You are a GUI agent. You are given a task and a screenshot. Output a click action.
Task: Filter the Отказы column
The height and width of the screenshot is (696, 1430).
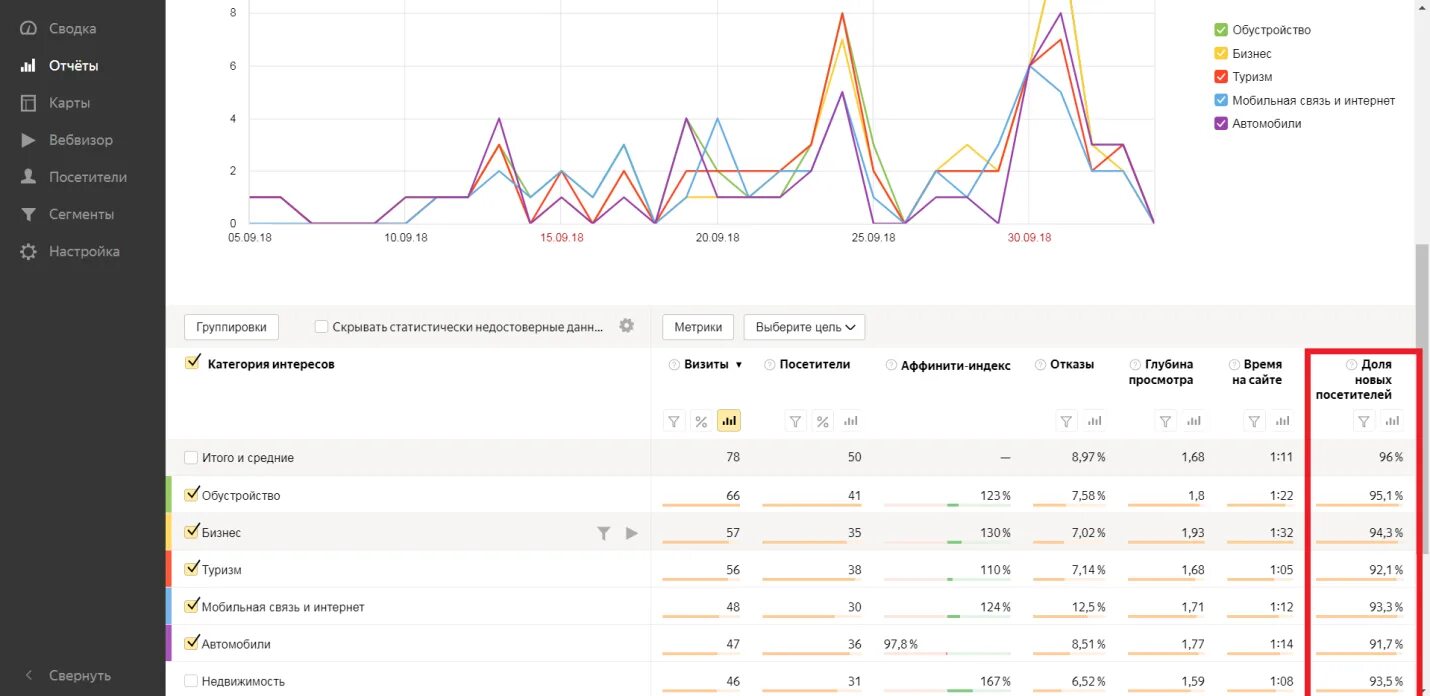click(1066, 421)
